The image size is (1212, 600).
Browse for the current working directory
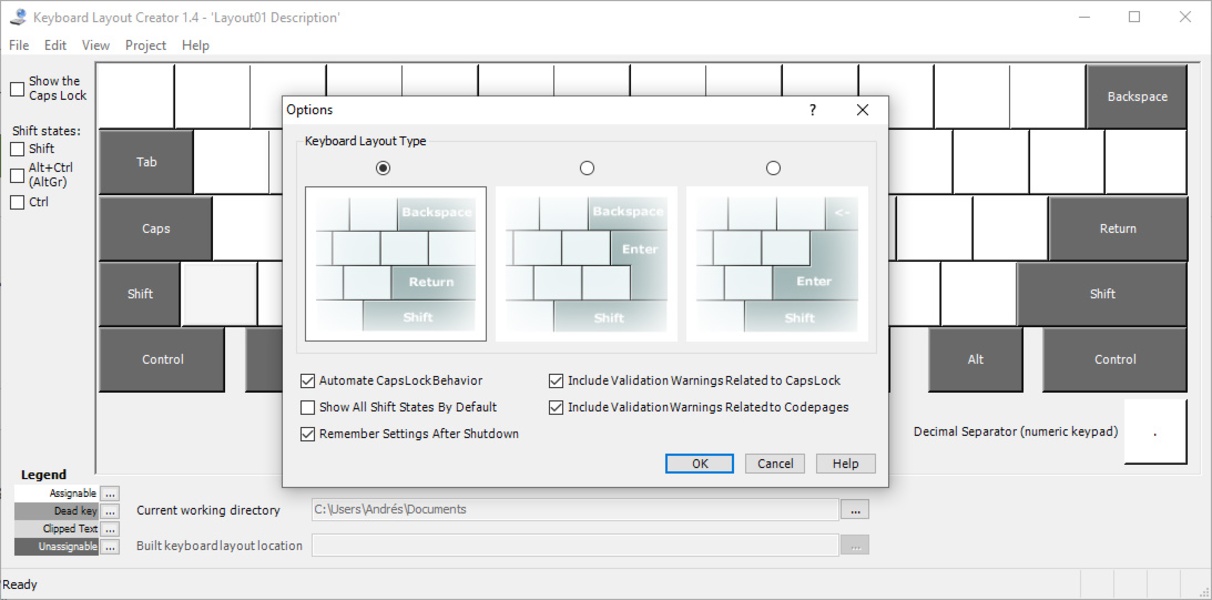click(854, 510)
